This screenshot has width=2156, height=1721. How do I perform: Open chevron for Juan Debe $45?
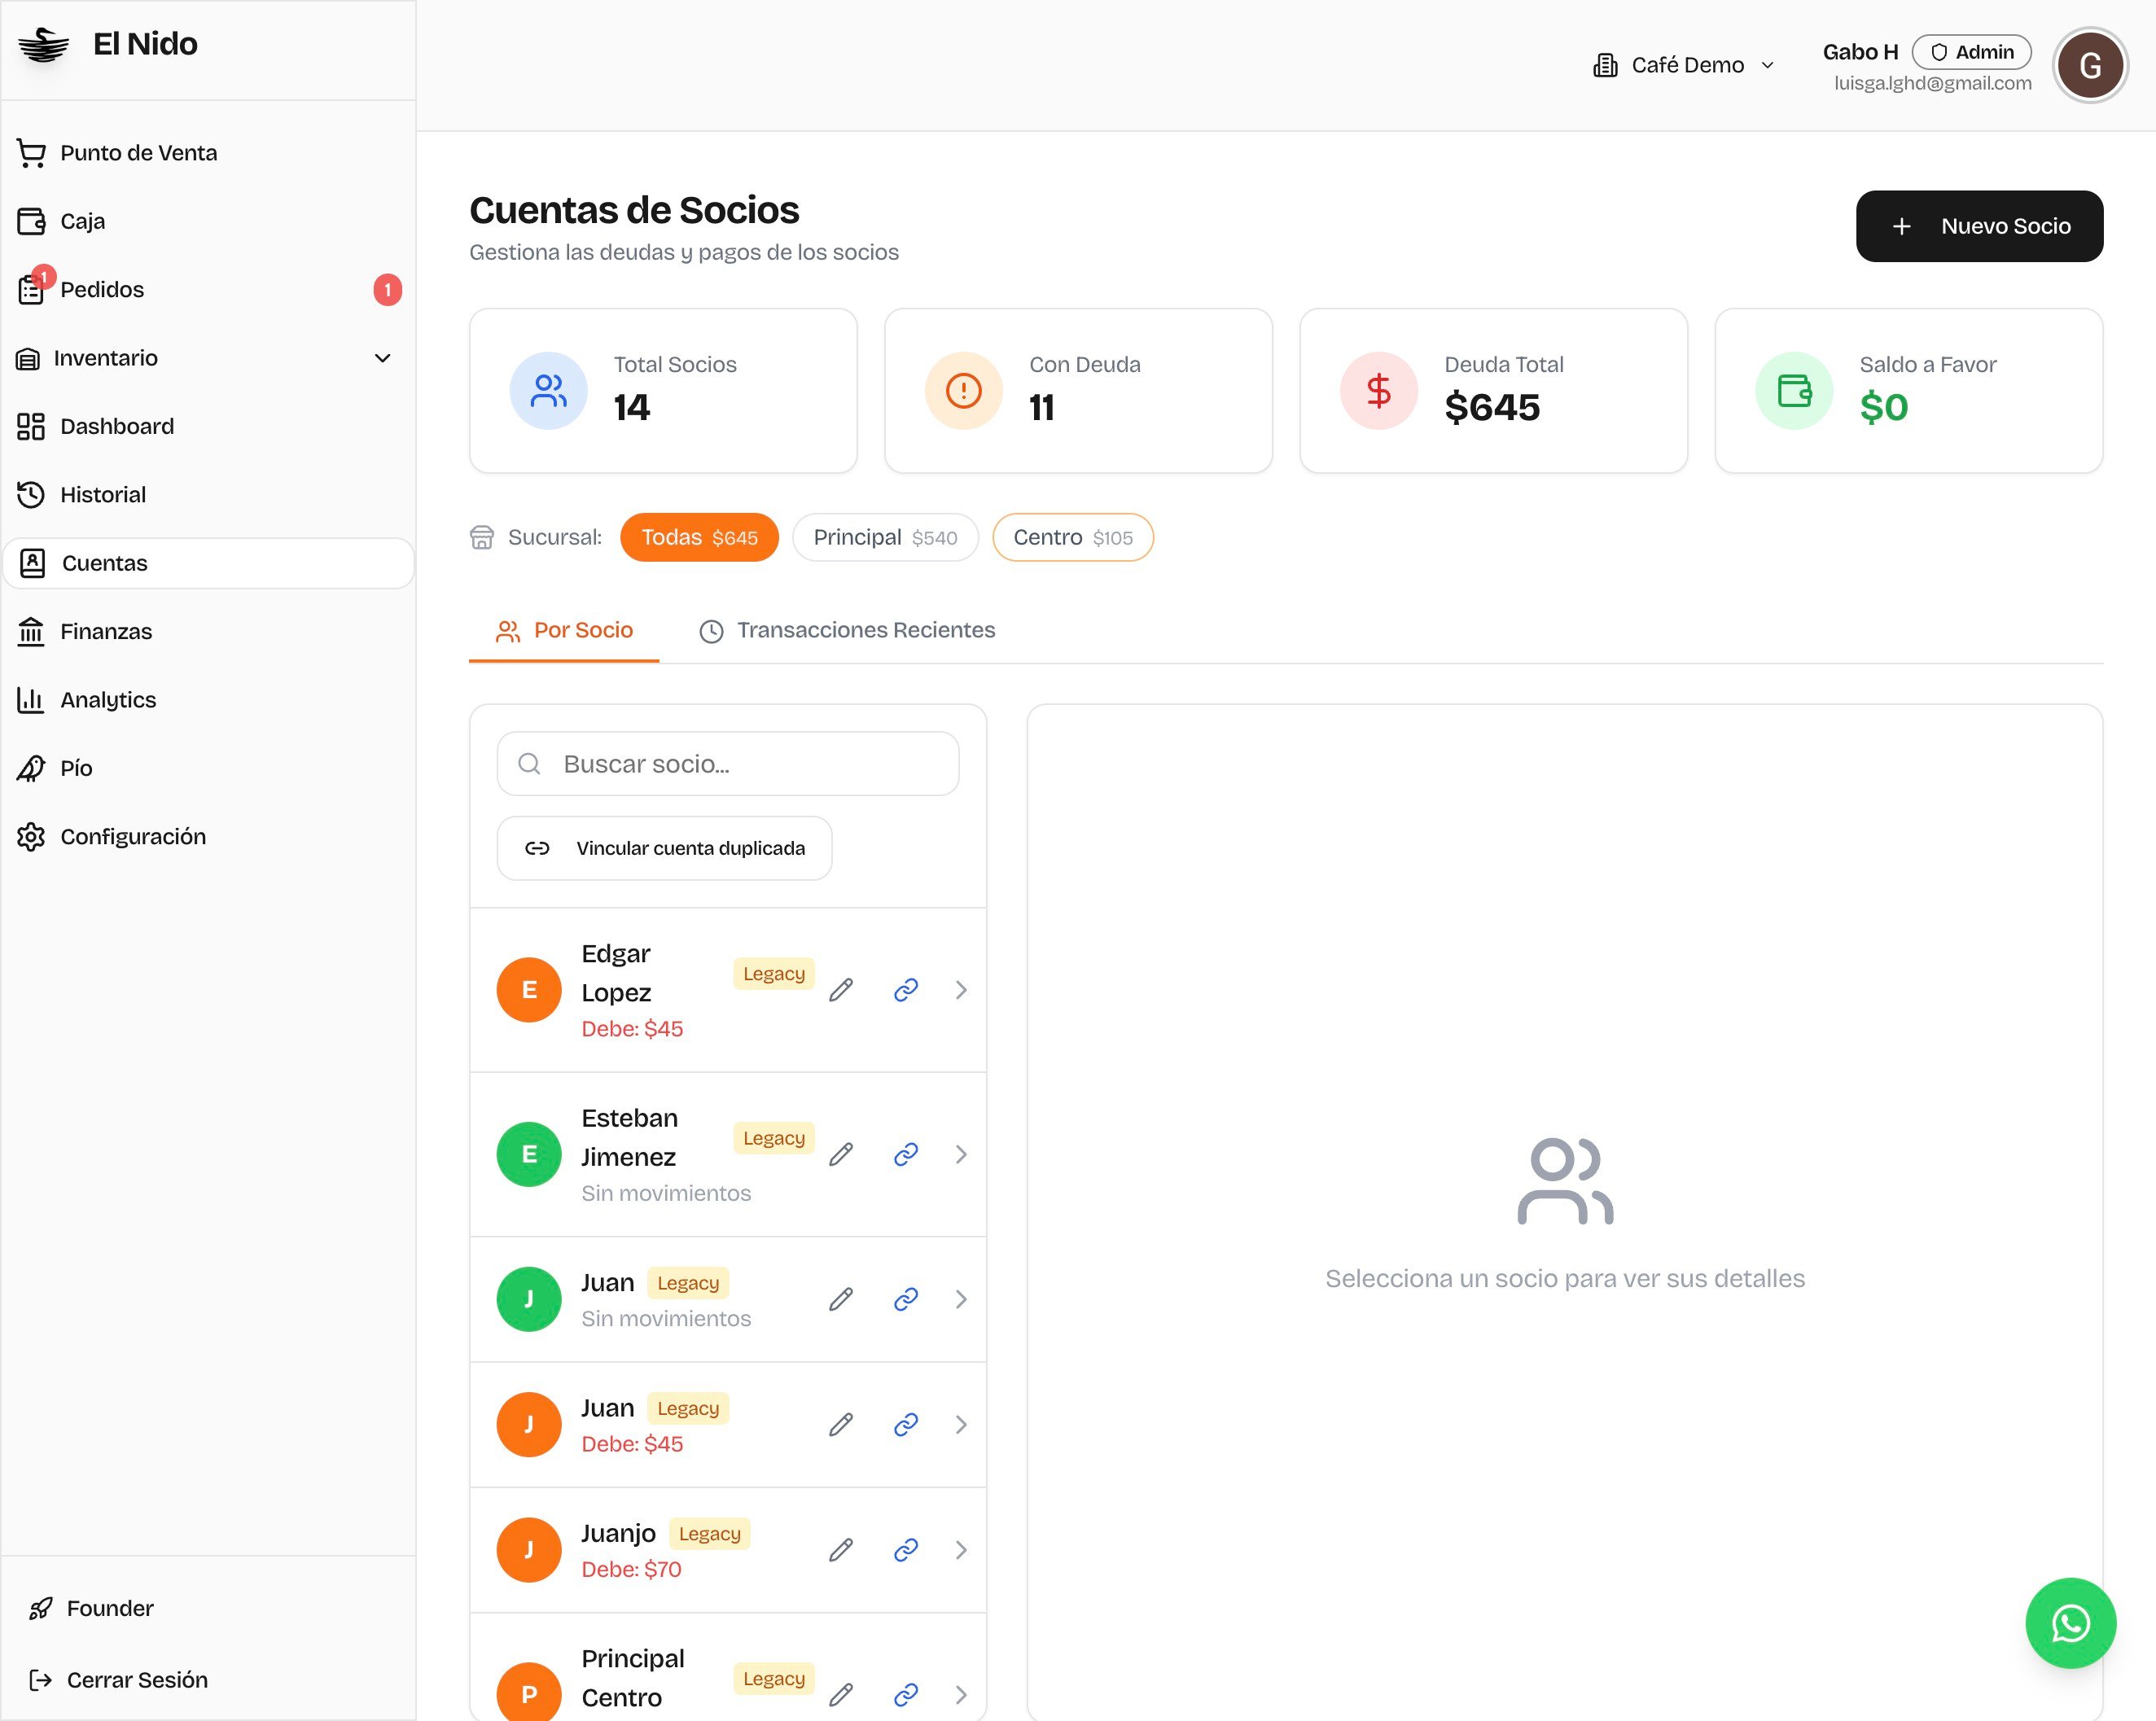click(x=961, y=1425)
